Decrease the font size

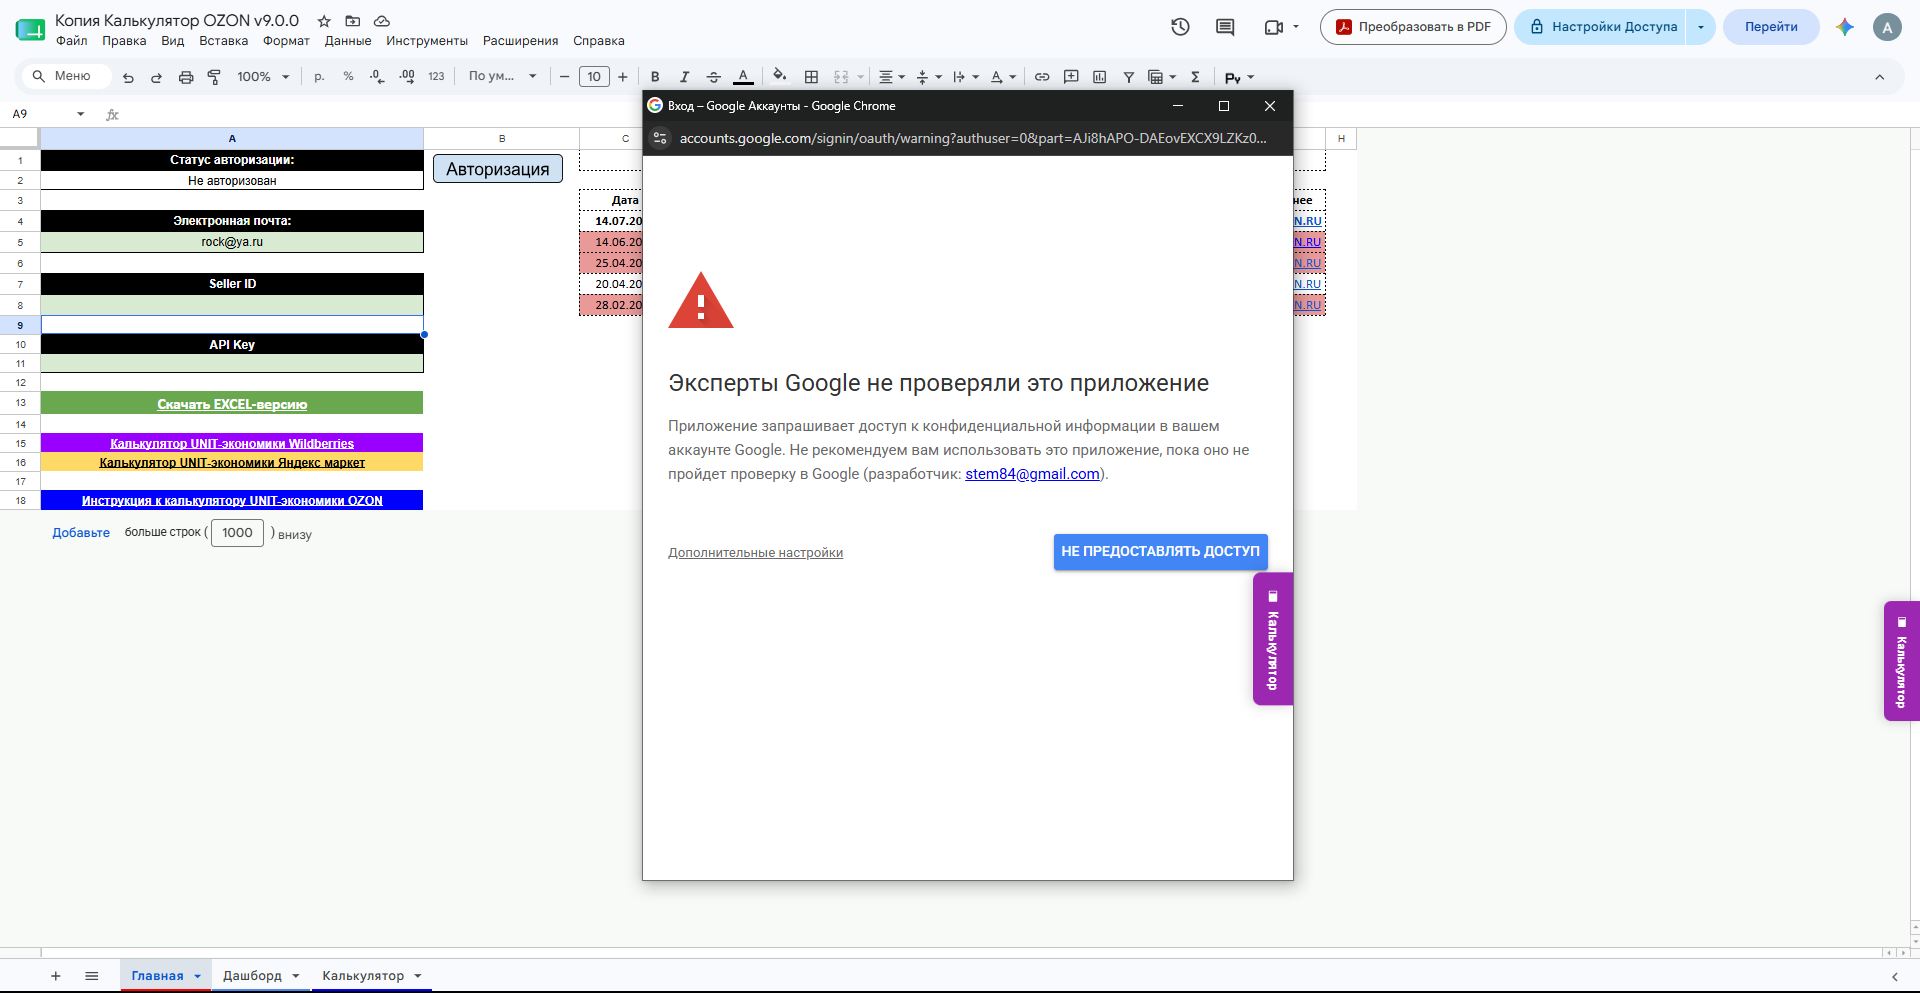pos(564,77)
